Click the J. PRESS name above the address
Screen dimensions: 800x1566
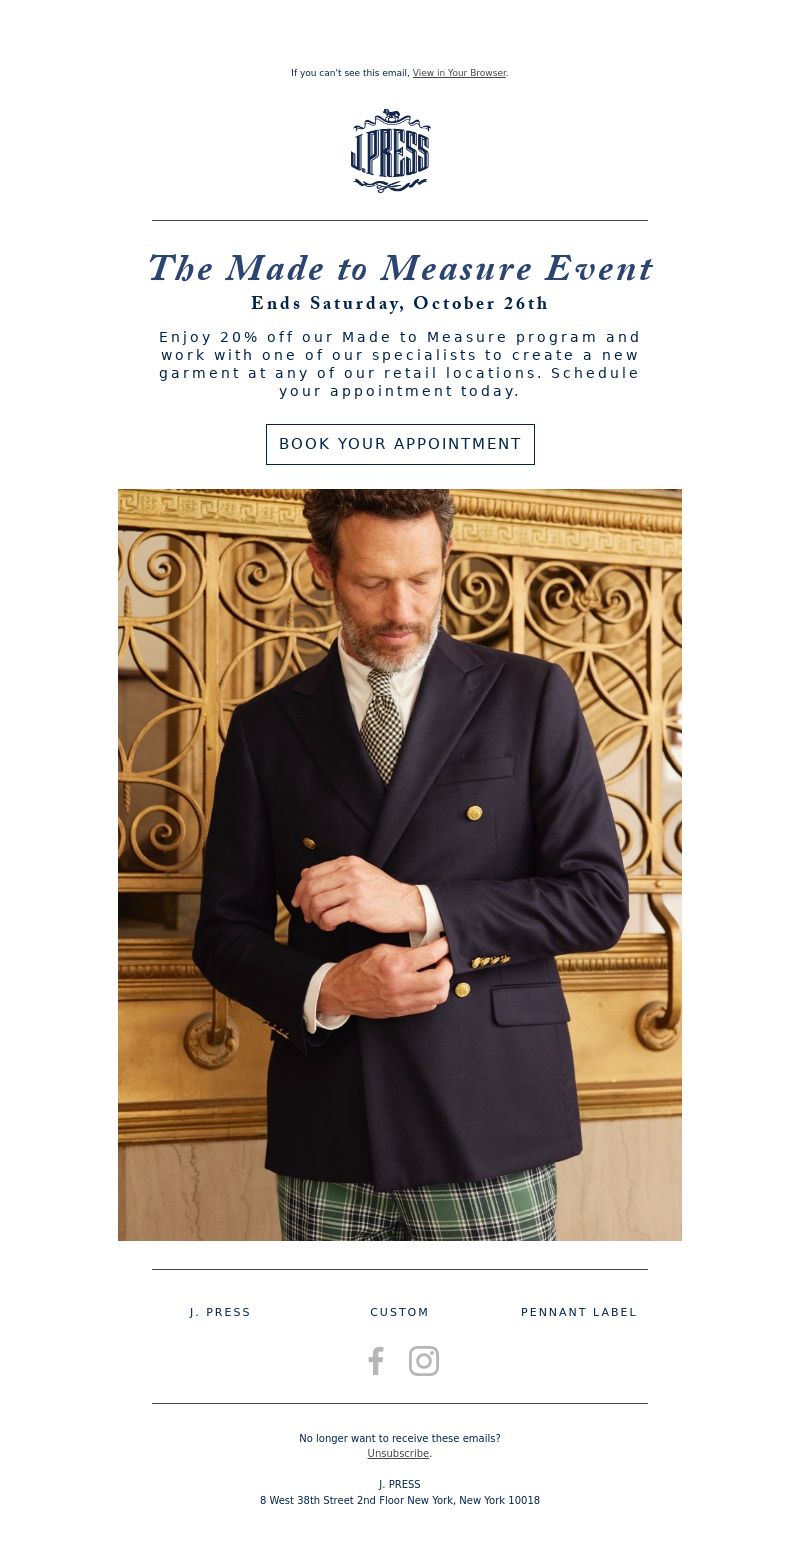tap(400, 1484)
